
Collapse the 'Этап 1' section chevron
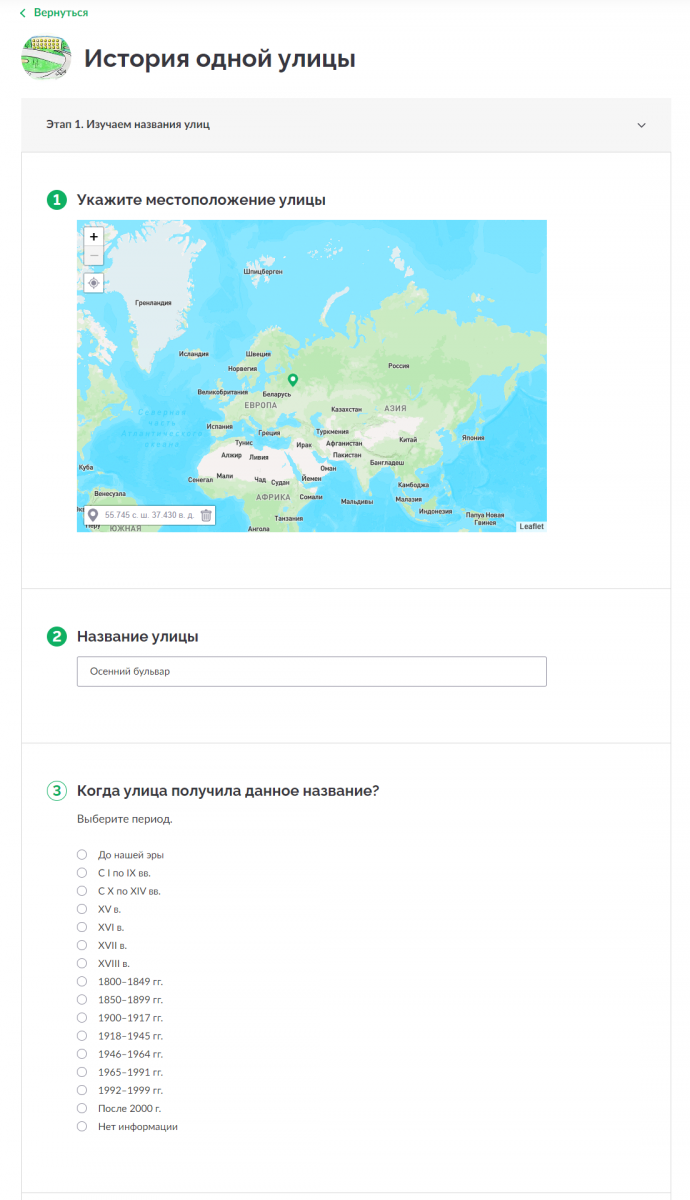642,125
